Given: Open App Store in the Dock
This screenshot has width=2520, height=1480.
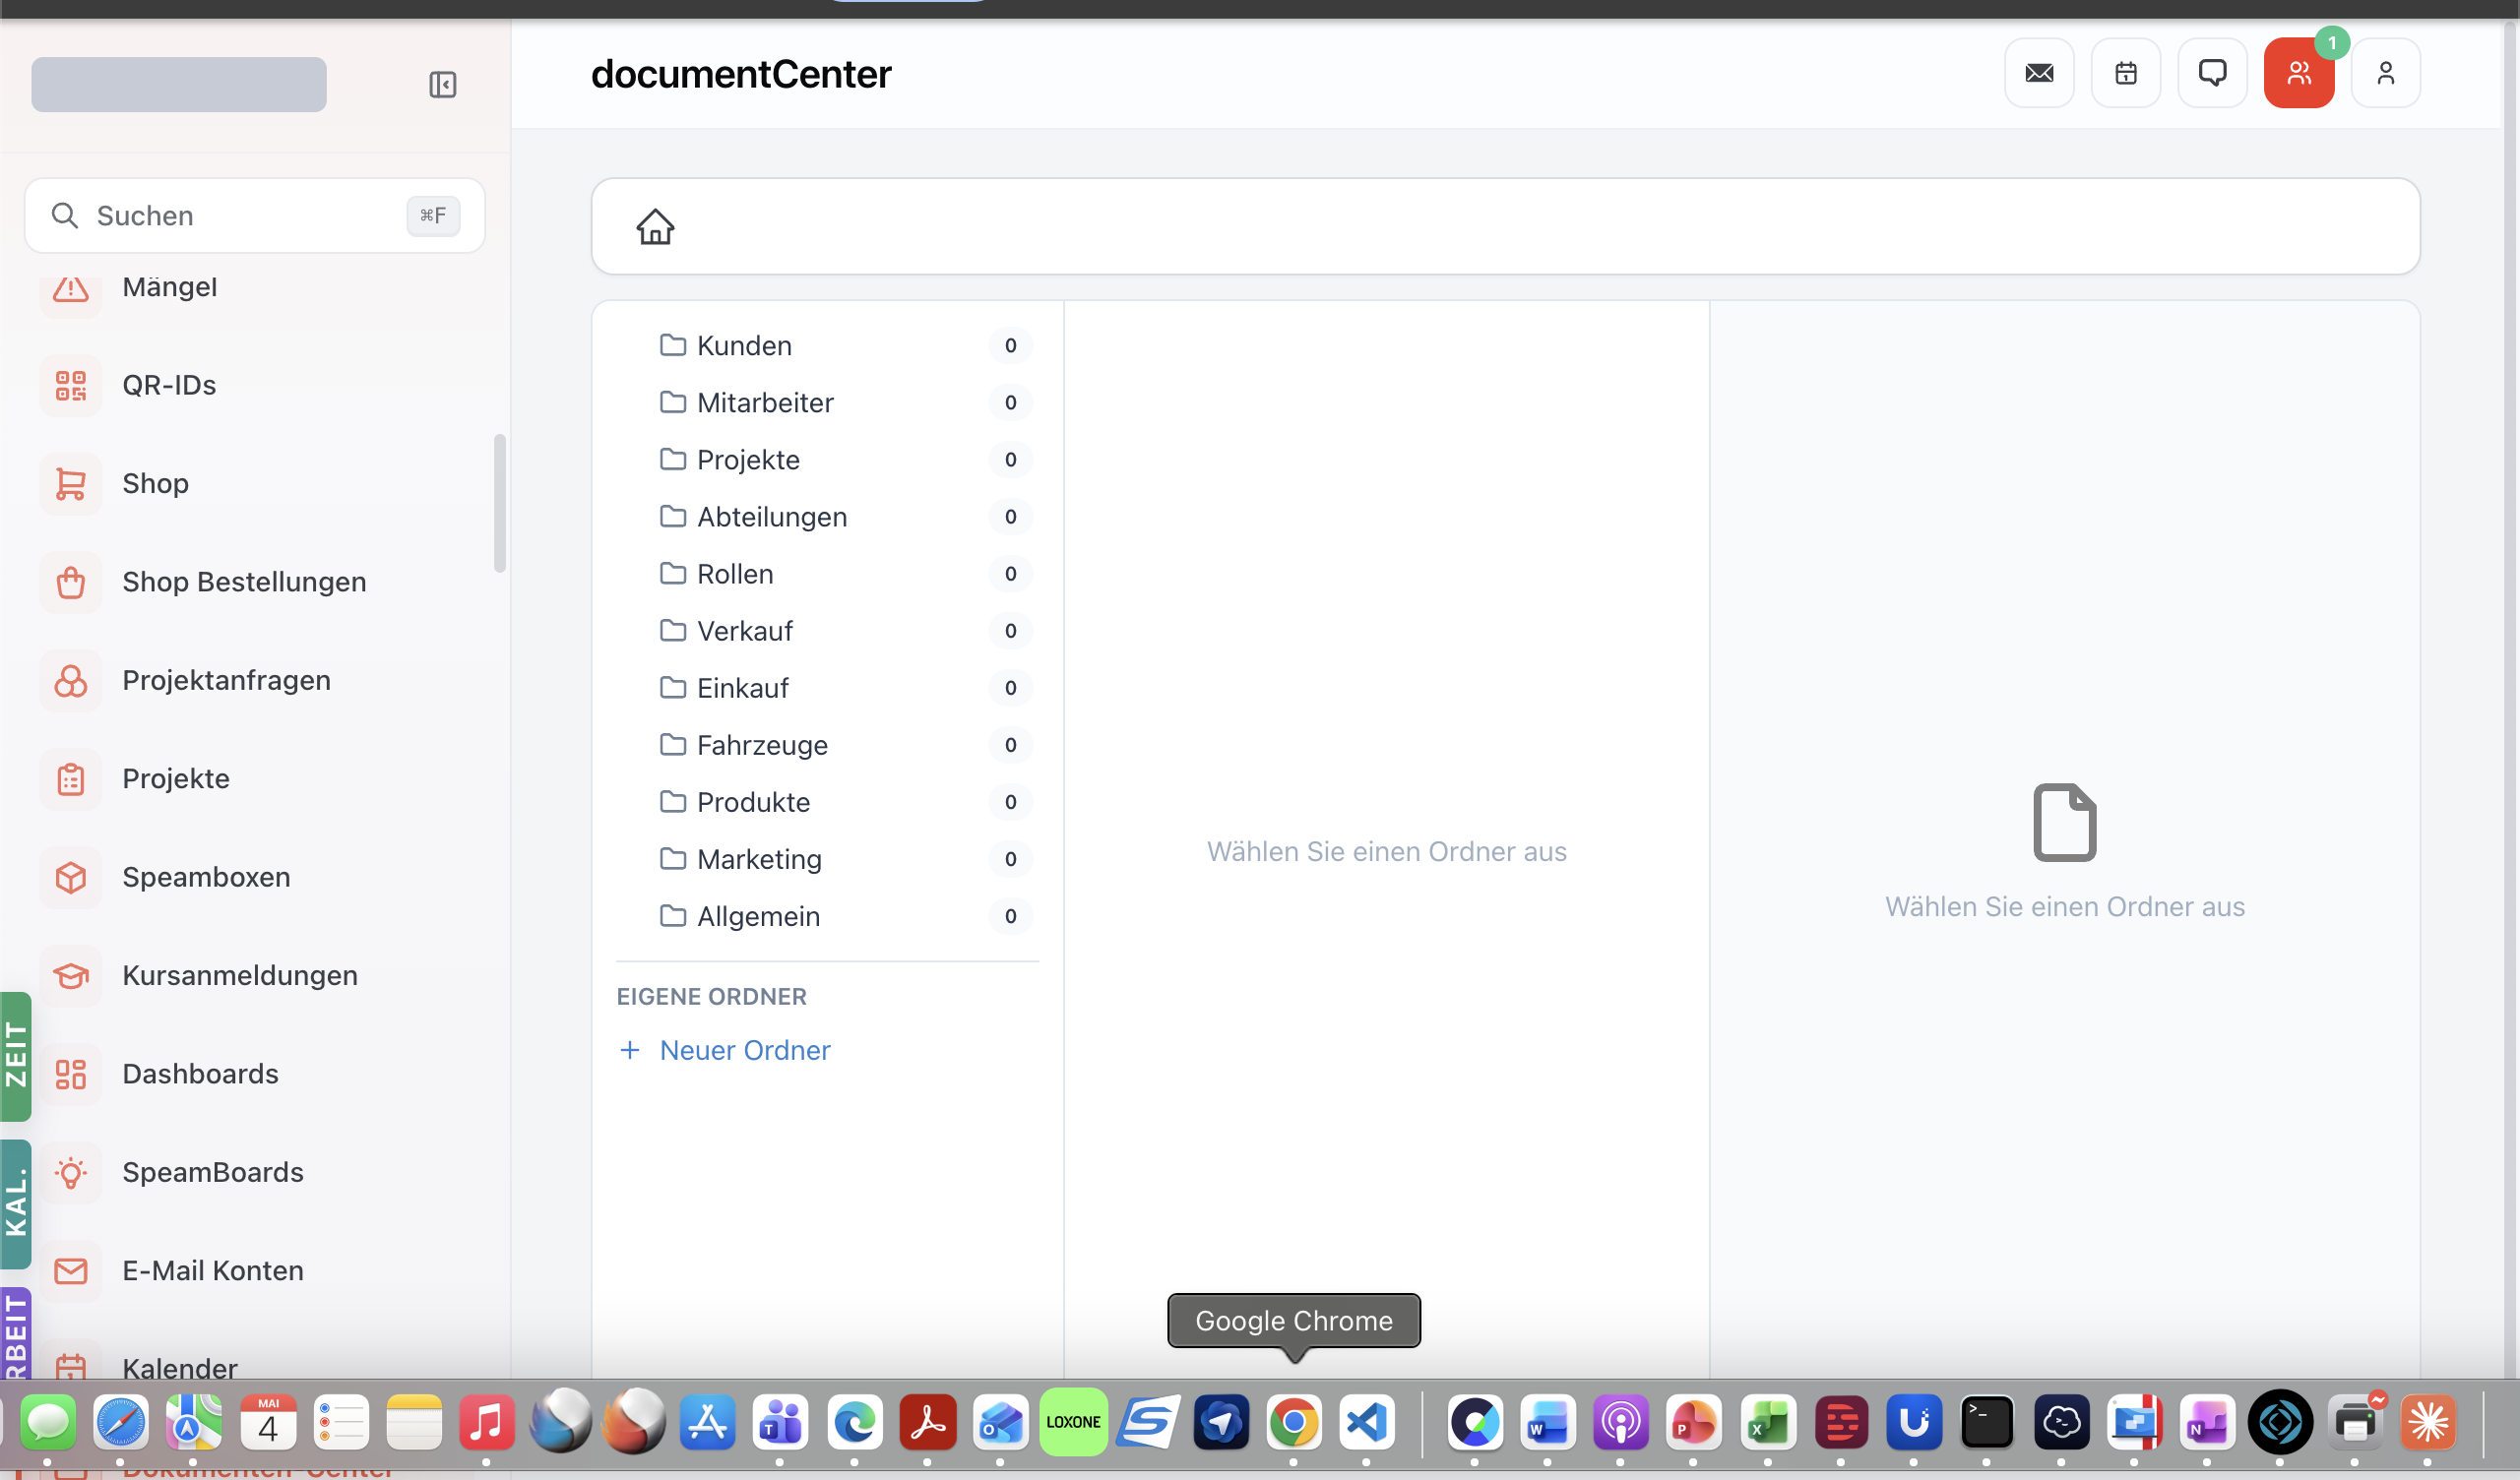Looking at the screenshot, I should tap(708, 1422).
